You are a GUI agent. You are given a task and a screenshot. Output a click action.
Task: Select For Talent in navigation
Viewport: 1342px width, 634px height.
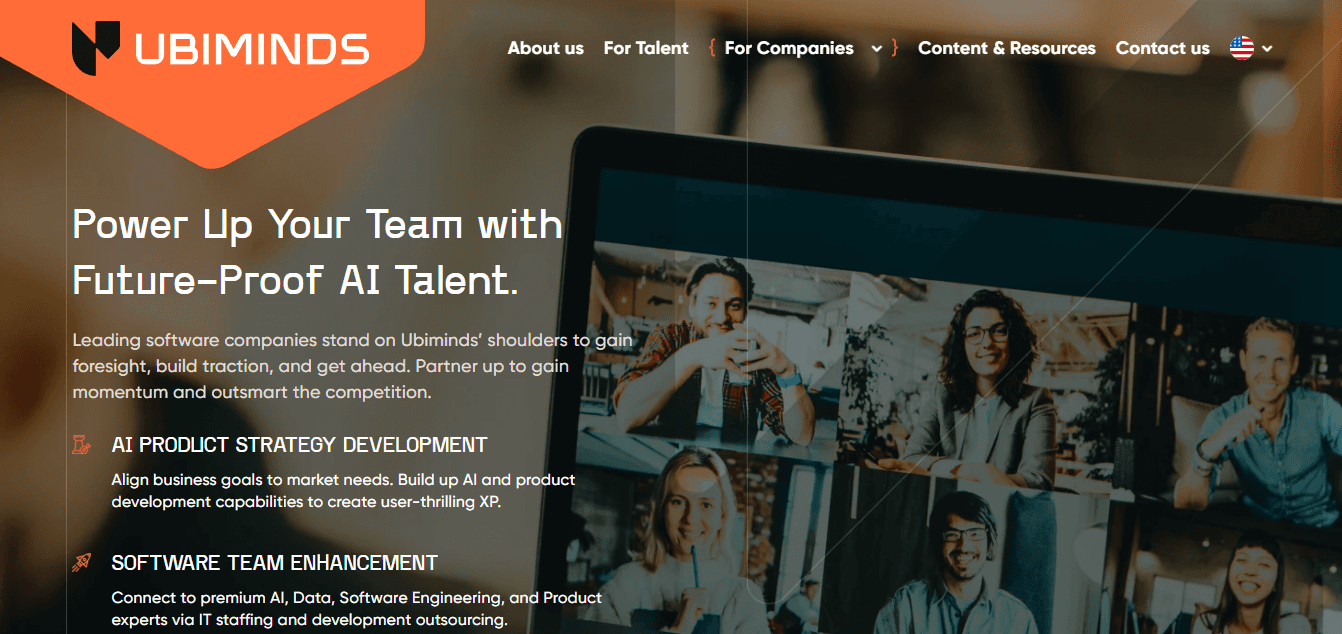(x=646, y=48)
